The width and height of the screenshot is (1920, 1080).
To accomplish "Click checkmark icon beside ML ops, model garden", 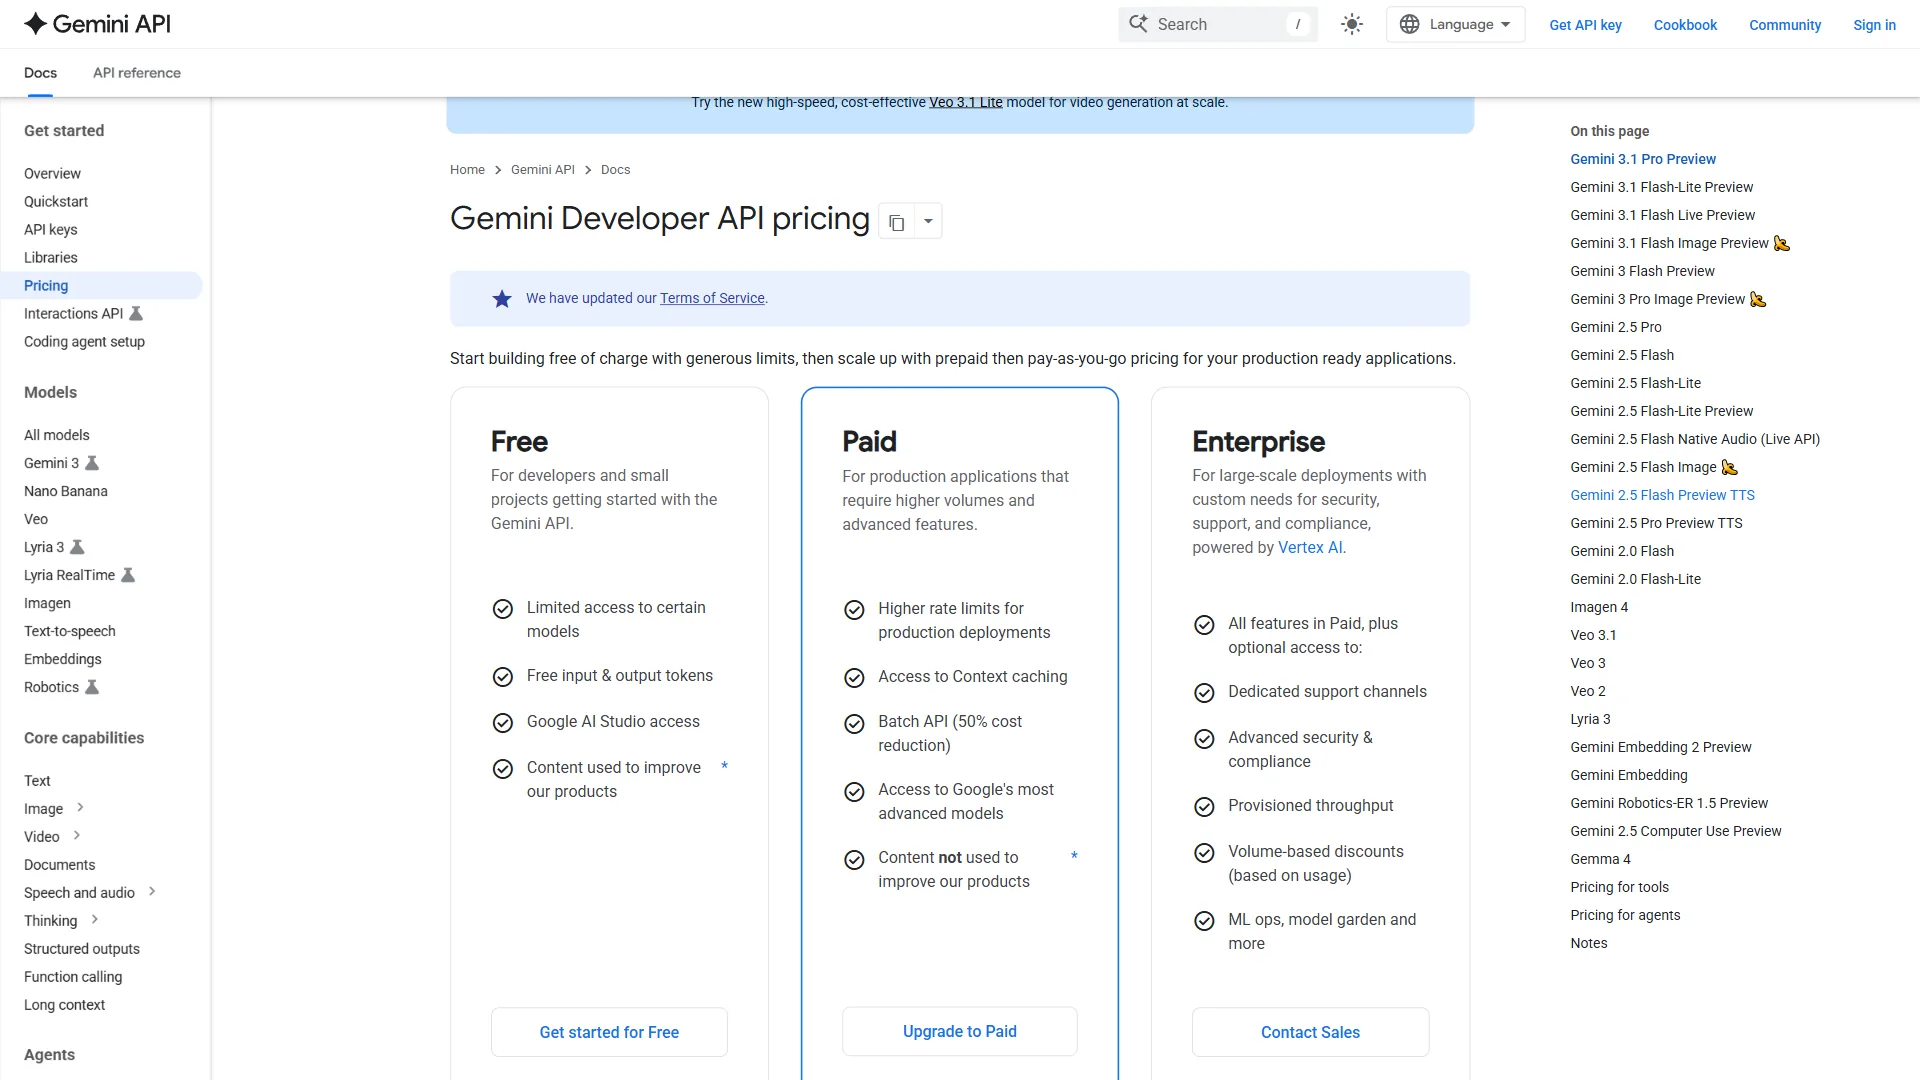I will (x=1204, y=921).
